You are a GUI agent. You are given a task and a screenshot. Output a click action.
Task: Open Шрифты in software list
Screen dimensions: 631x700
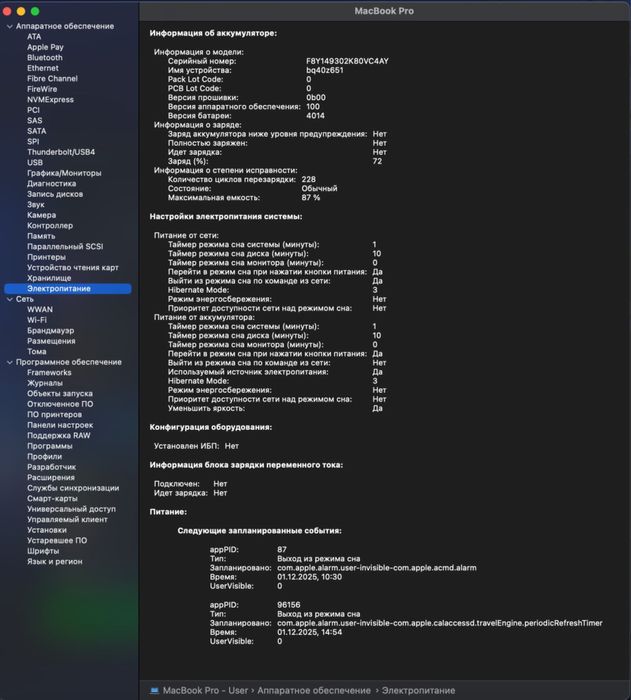(x=43, y=551)
